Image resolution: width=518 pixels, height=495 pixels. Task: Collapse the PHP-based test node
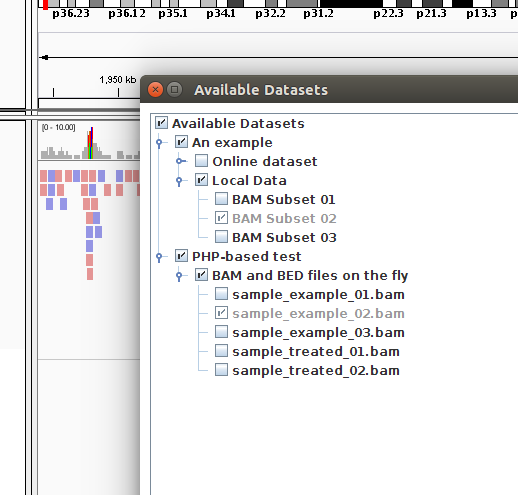159,257
